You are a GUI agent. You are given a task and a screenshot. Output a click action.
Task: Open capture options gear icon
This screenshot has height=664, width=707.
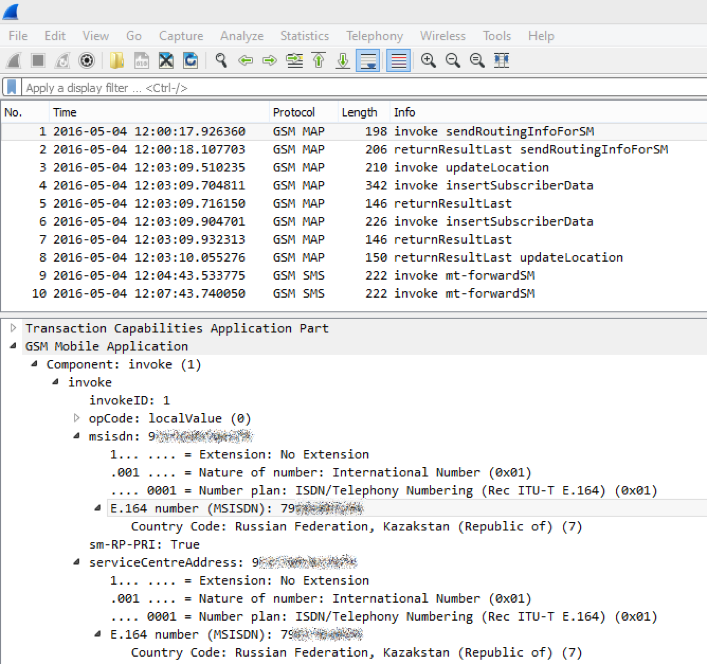pos(87,60)
